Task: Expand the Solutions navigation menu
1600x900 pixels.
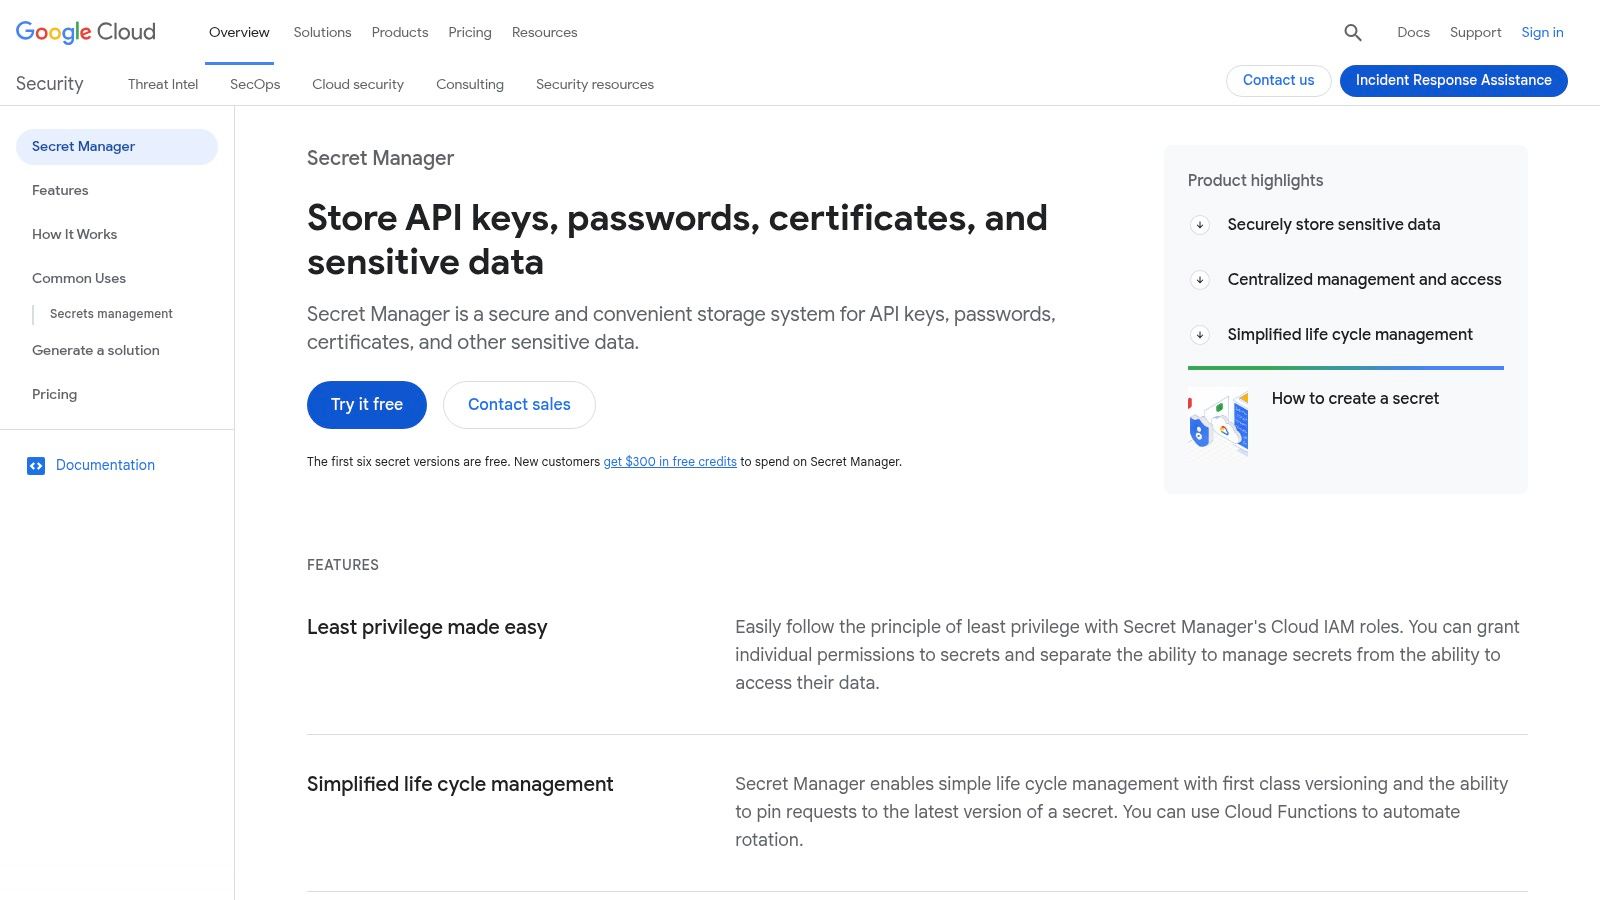Action: (321, 32)
